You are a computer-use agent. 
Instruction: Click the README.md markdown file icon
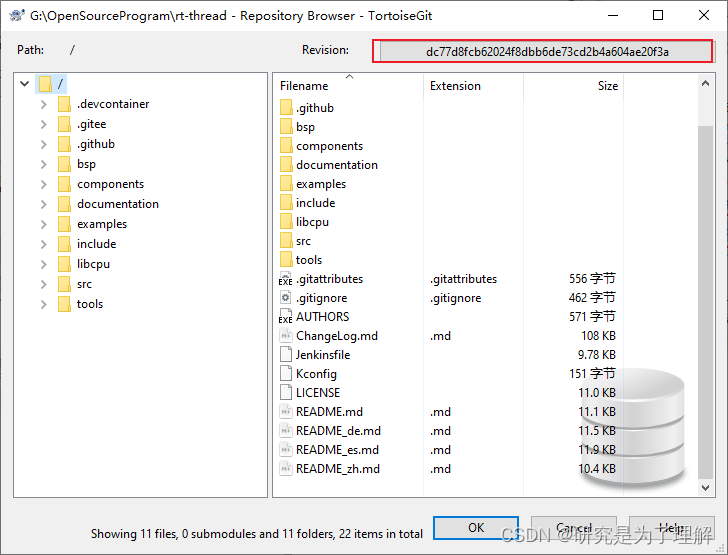pyautogui.click(x=286, y=412)
